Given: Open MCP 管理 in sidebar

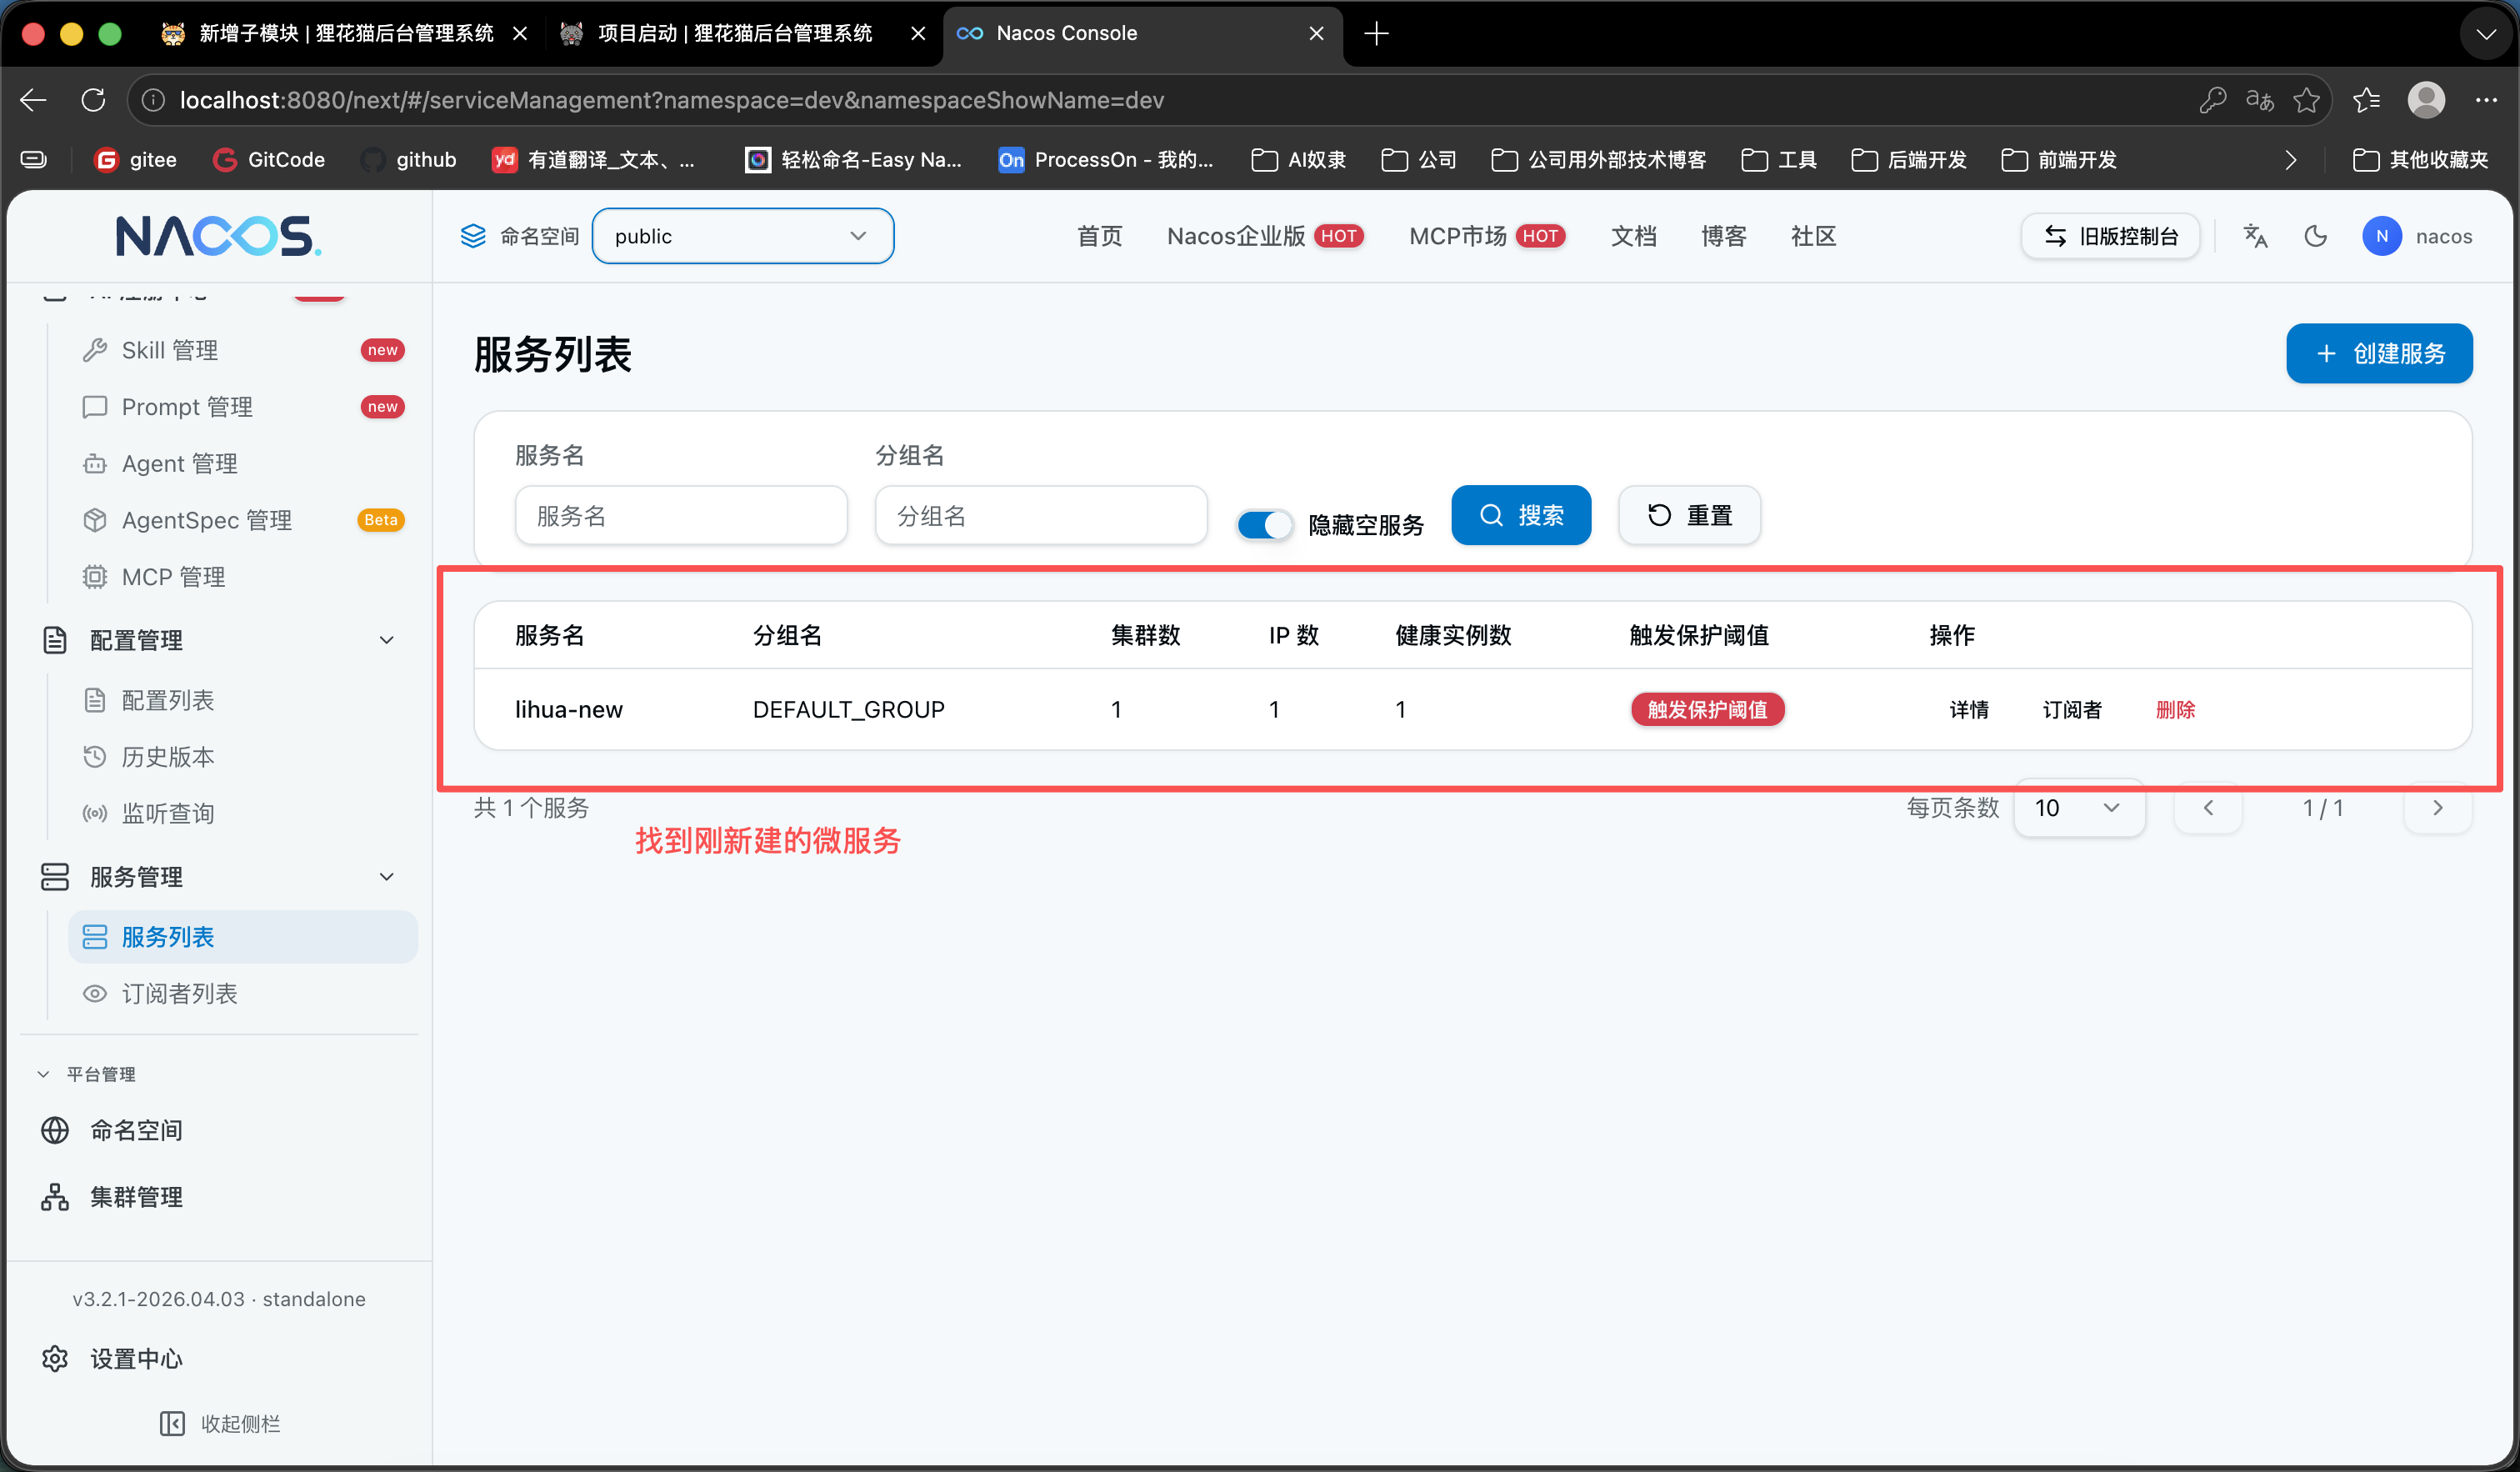Looking at the screenshot, I should (243, 577).
